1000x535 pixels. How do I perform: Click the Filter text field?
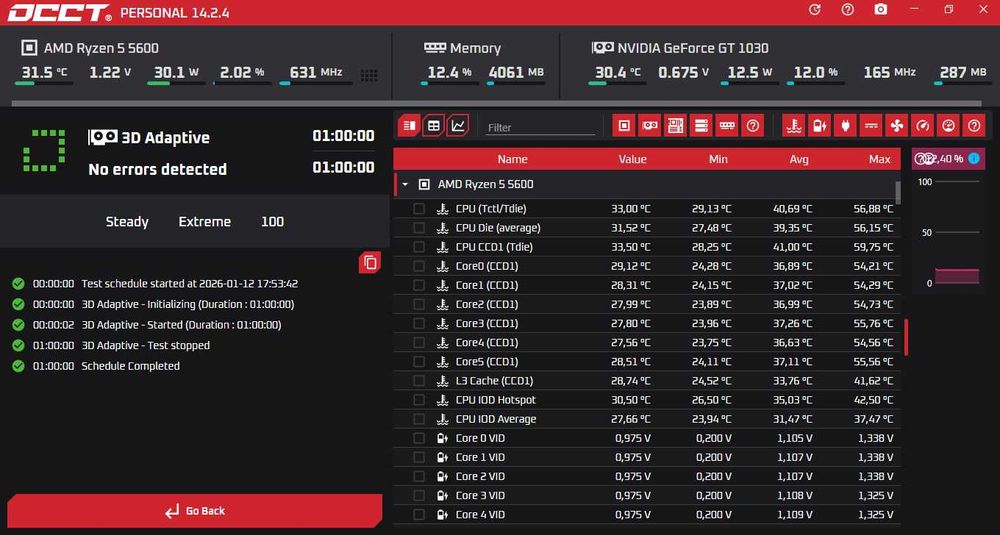click(540, 128)
